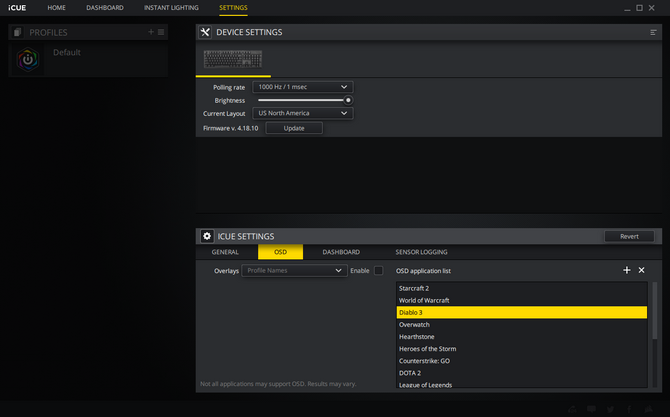This screenshot has height=417, width=670.
Task: Switch to the GENERAL settings tab
Action: 225,252
